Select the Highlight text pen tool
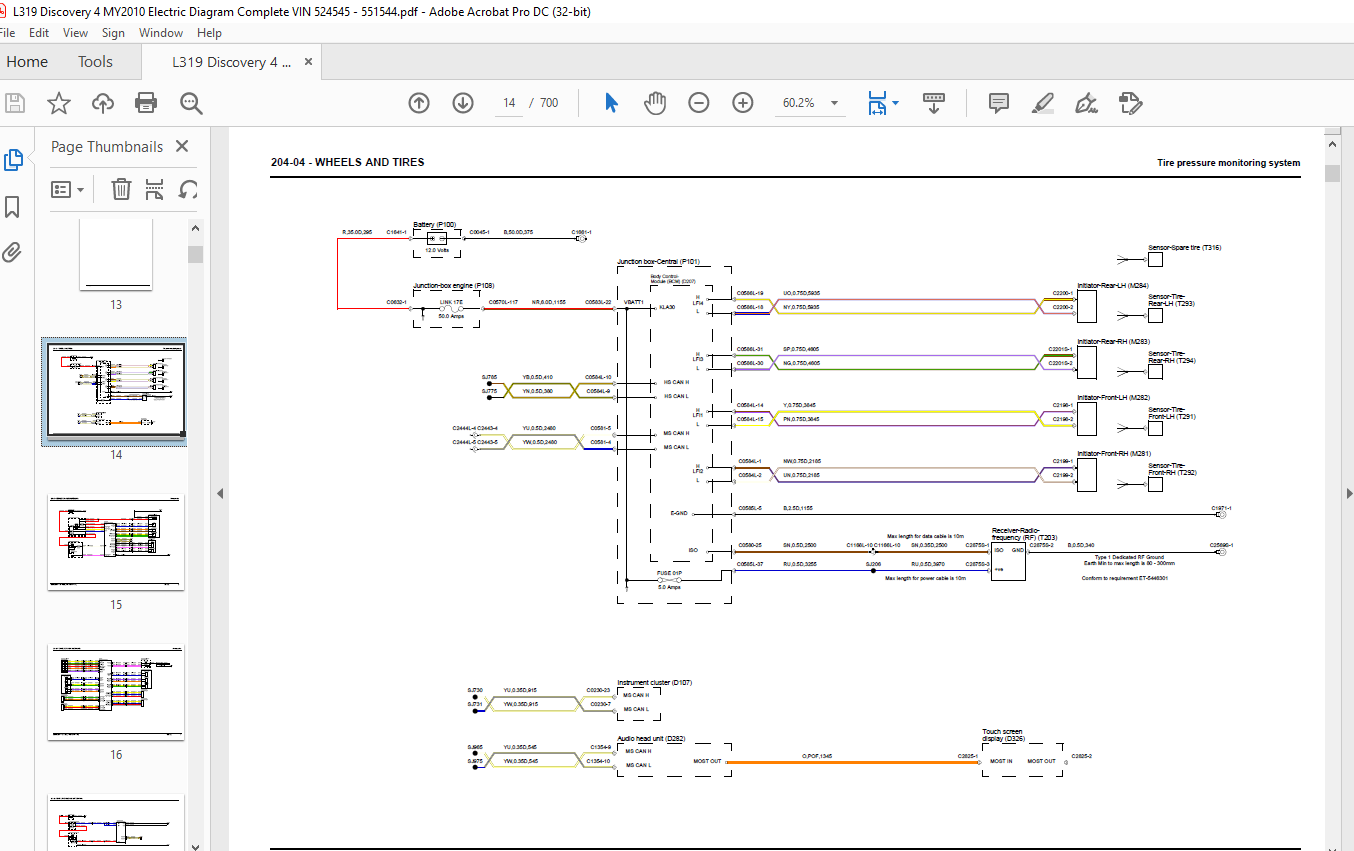The width and height of the screenshot is (1354, 851). pos(1043,103)
